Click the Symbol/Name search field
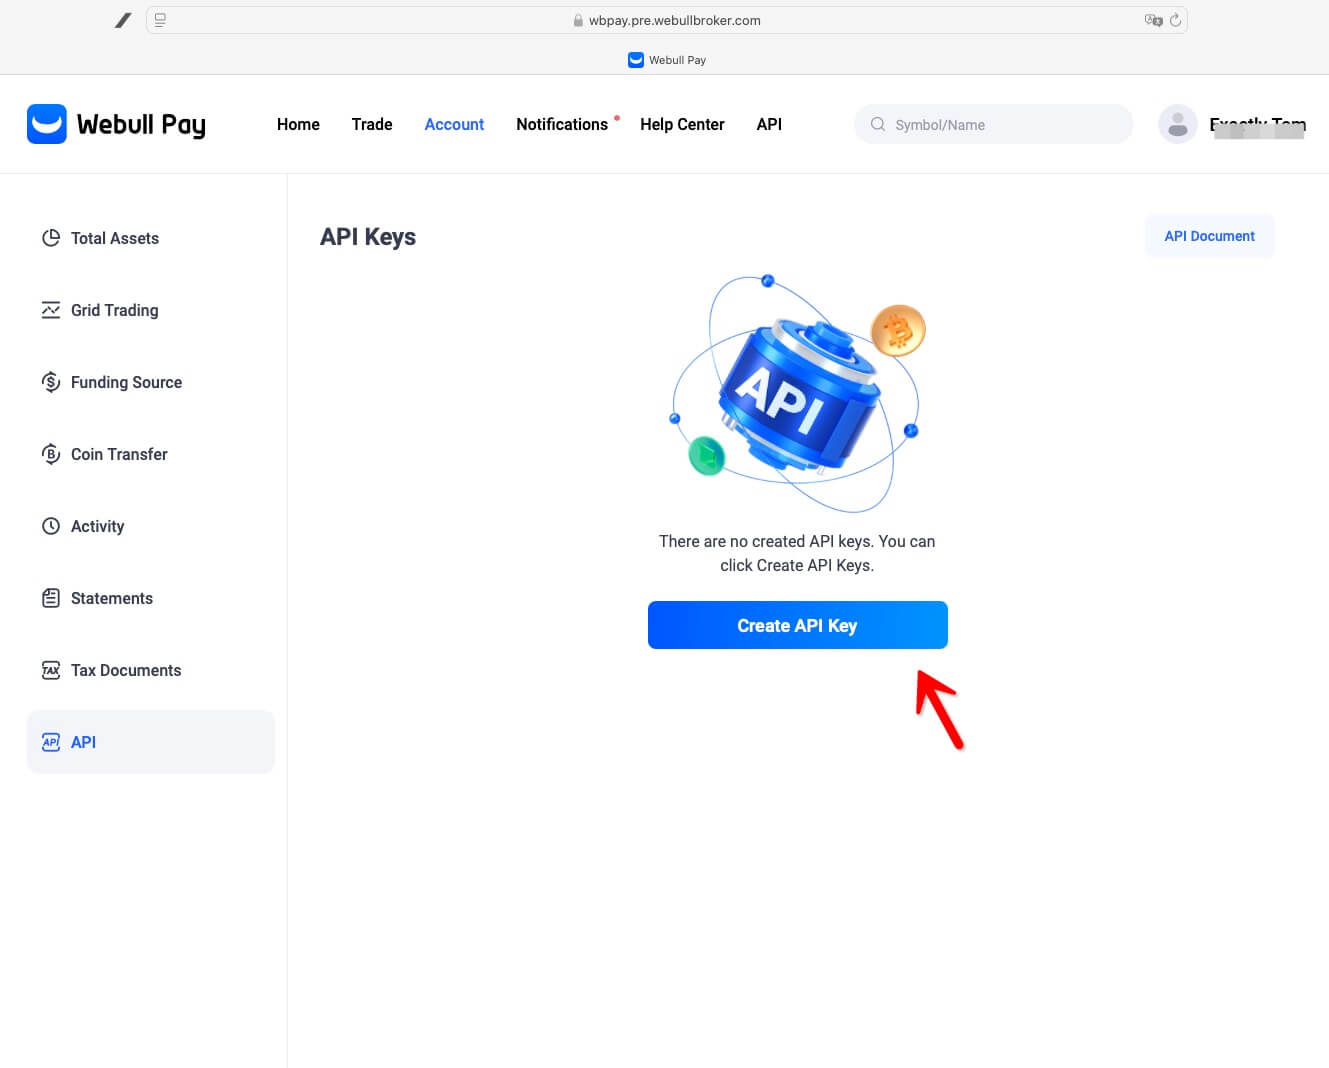Screen dimensions: 1329x1068 [993, 124]
